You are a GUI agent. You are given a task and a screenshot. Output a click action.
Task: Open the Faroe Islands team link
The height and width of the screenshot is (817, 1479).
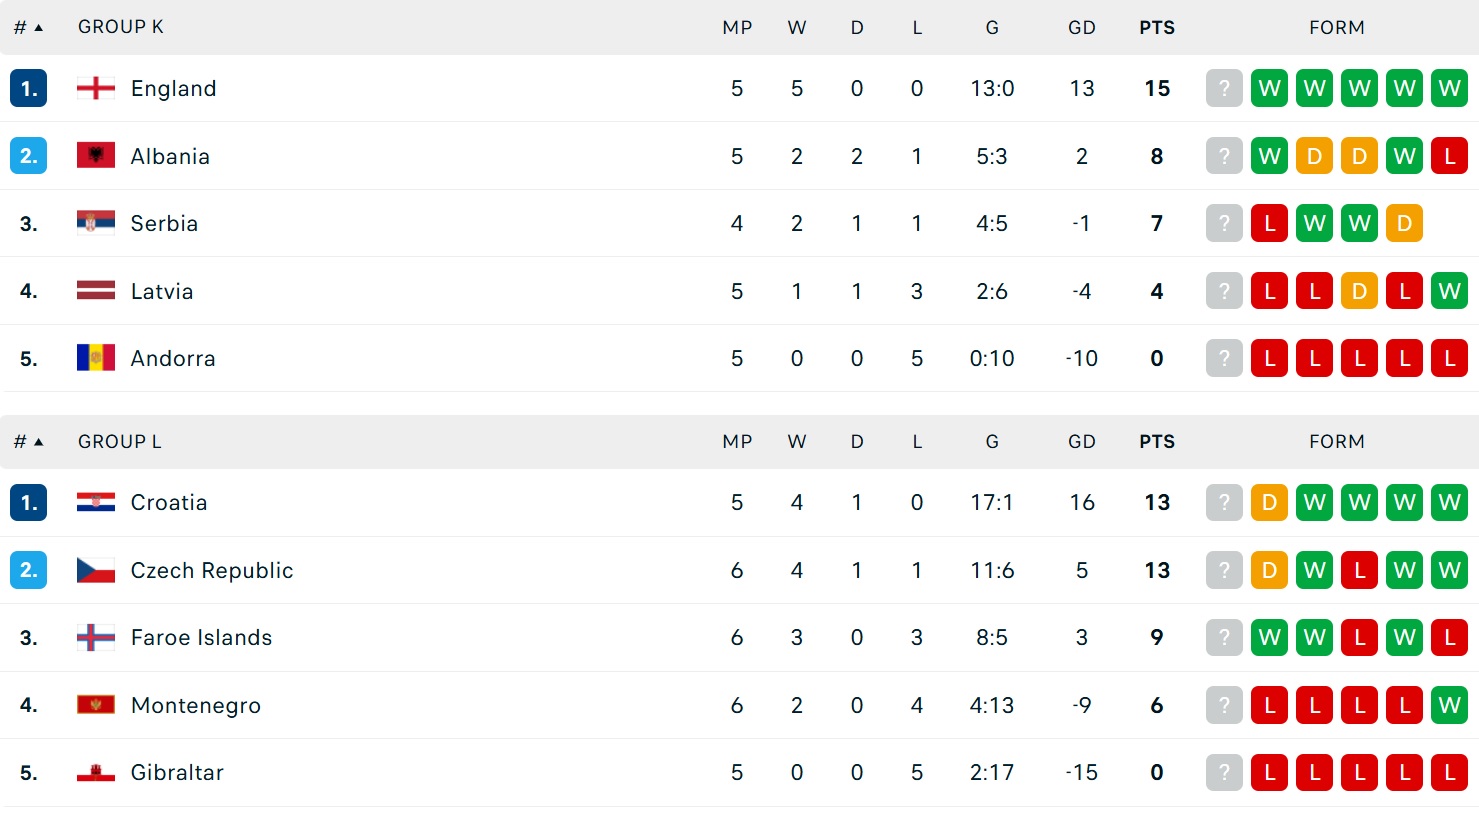201,637
